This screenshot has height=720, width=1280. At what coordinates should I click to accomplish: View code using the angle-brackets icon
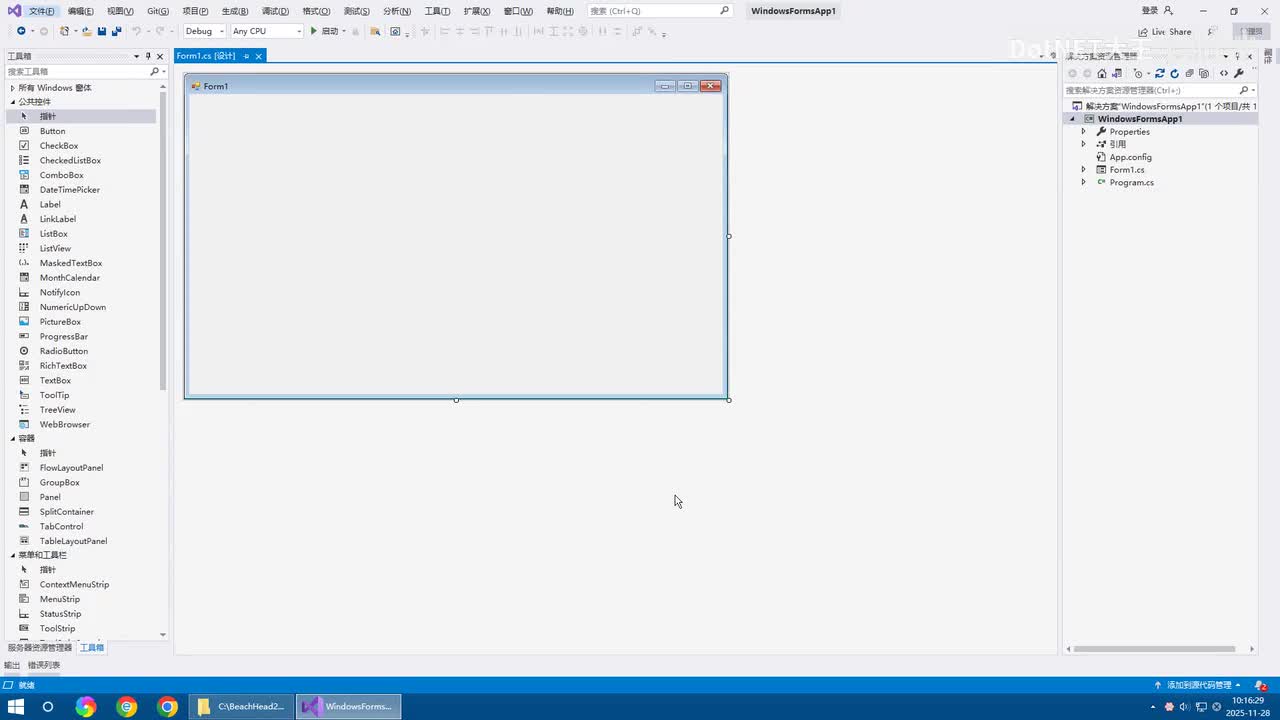pos(1224,73)
